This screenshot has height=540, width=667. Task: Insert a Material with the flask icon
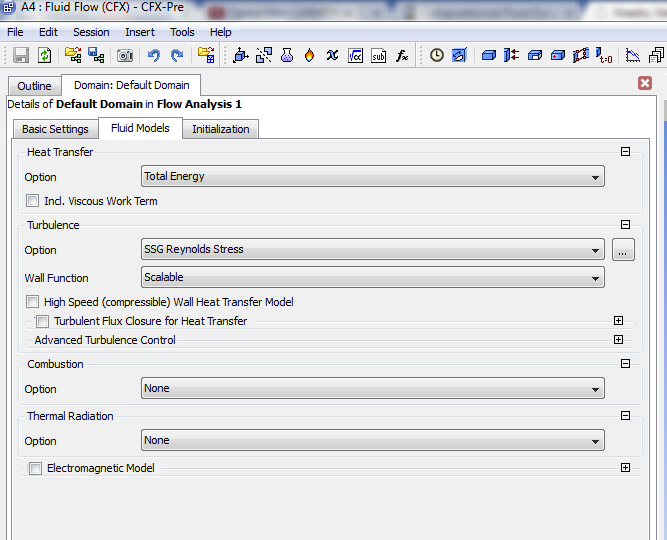click(x=287, y=55)
